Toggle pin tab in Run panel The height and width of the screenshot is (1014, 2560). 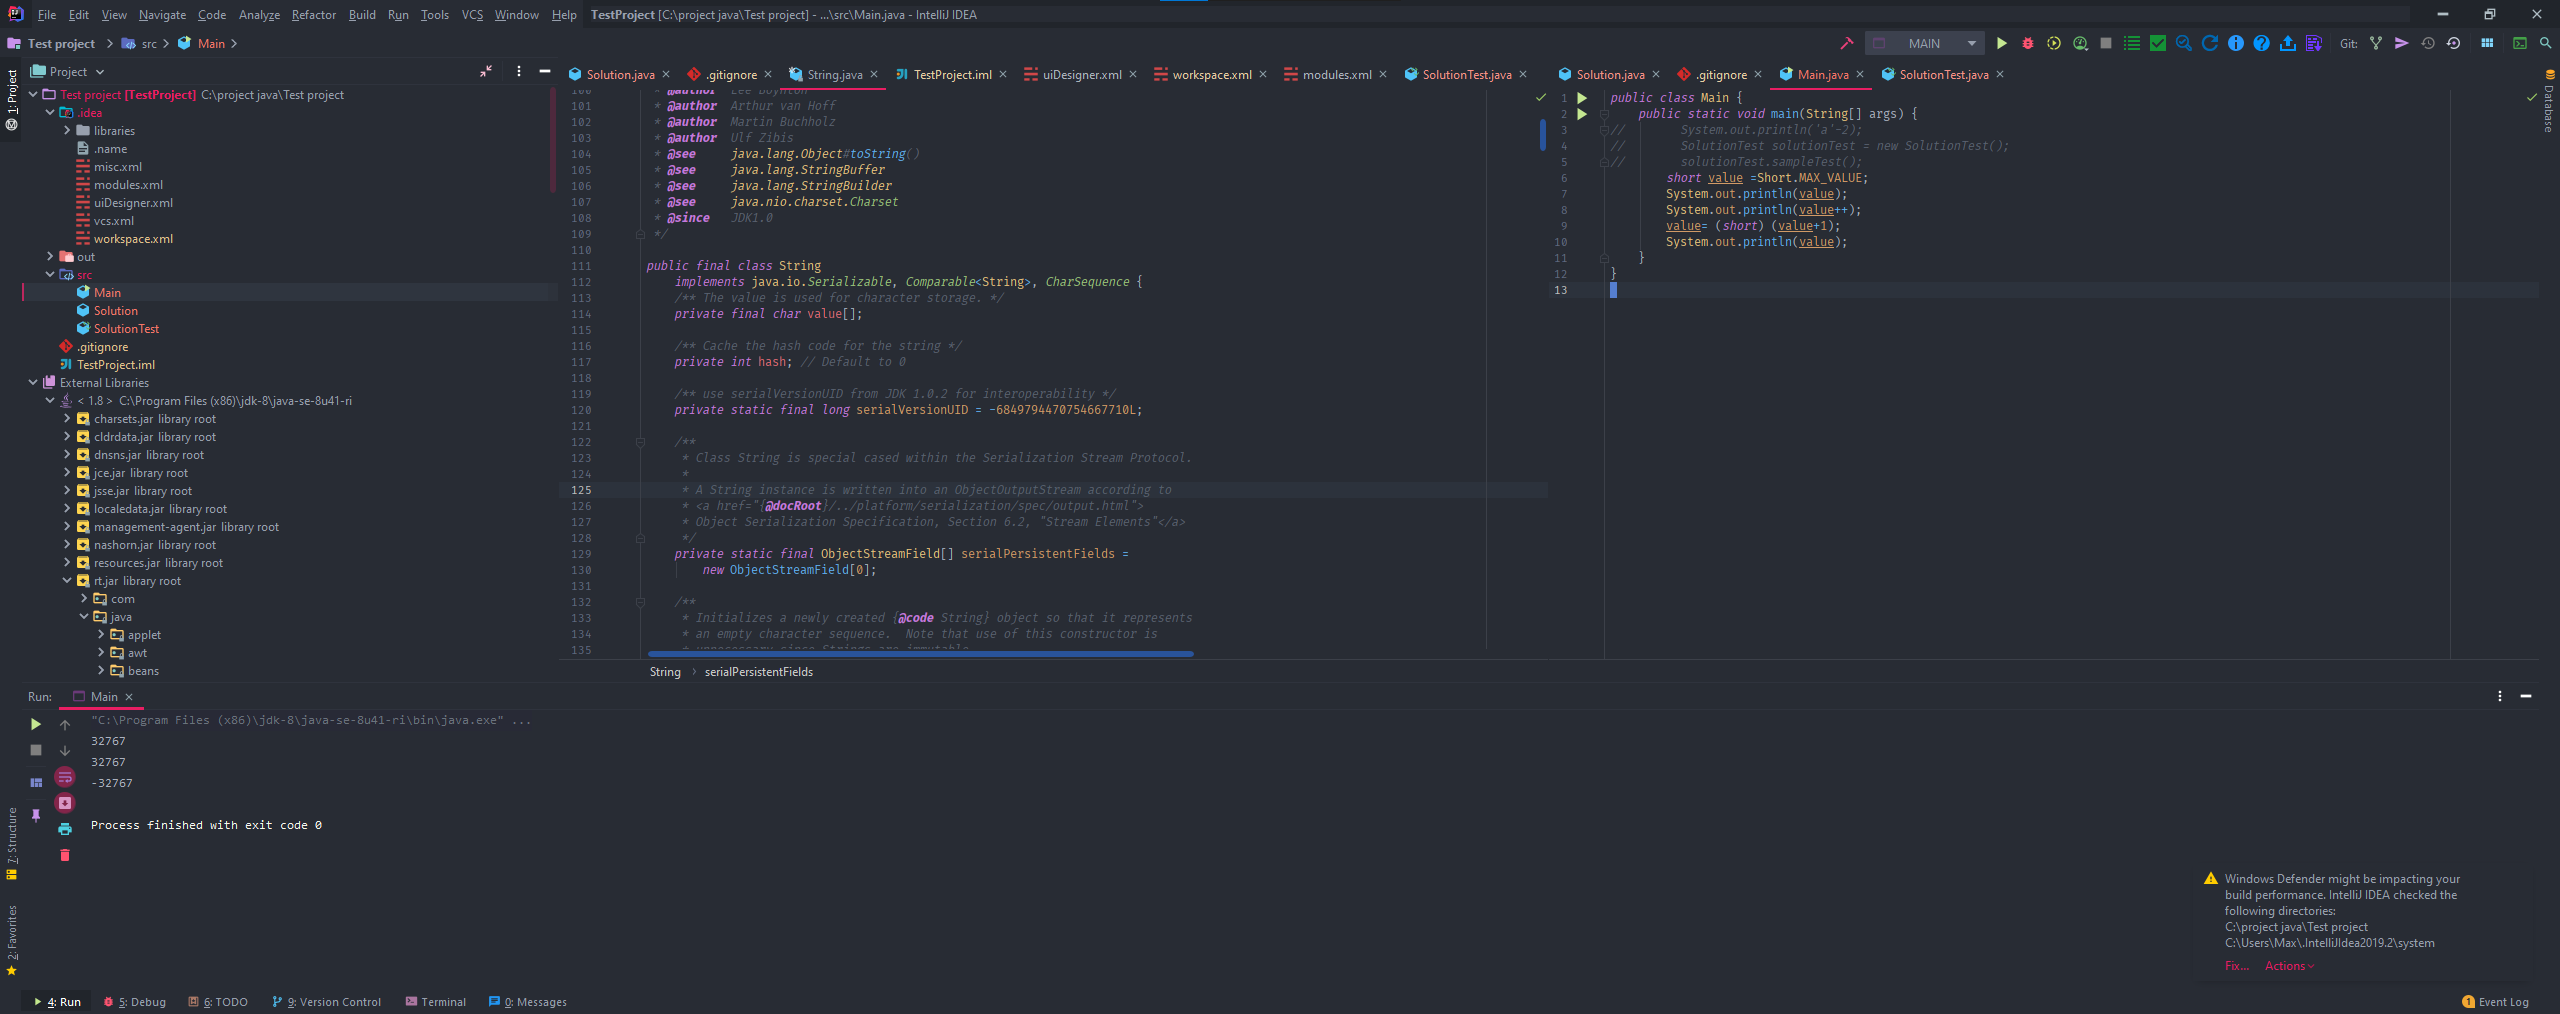click(36, 815)
